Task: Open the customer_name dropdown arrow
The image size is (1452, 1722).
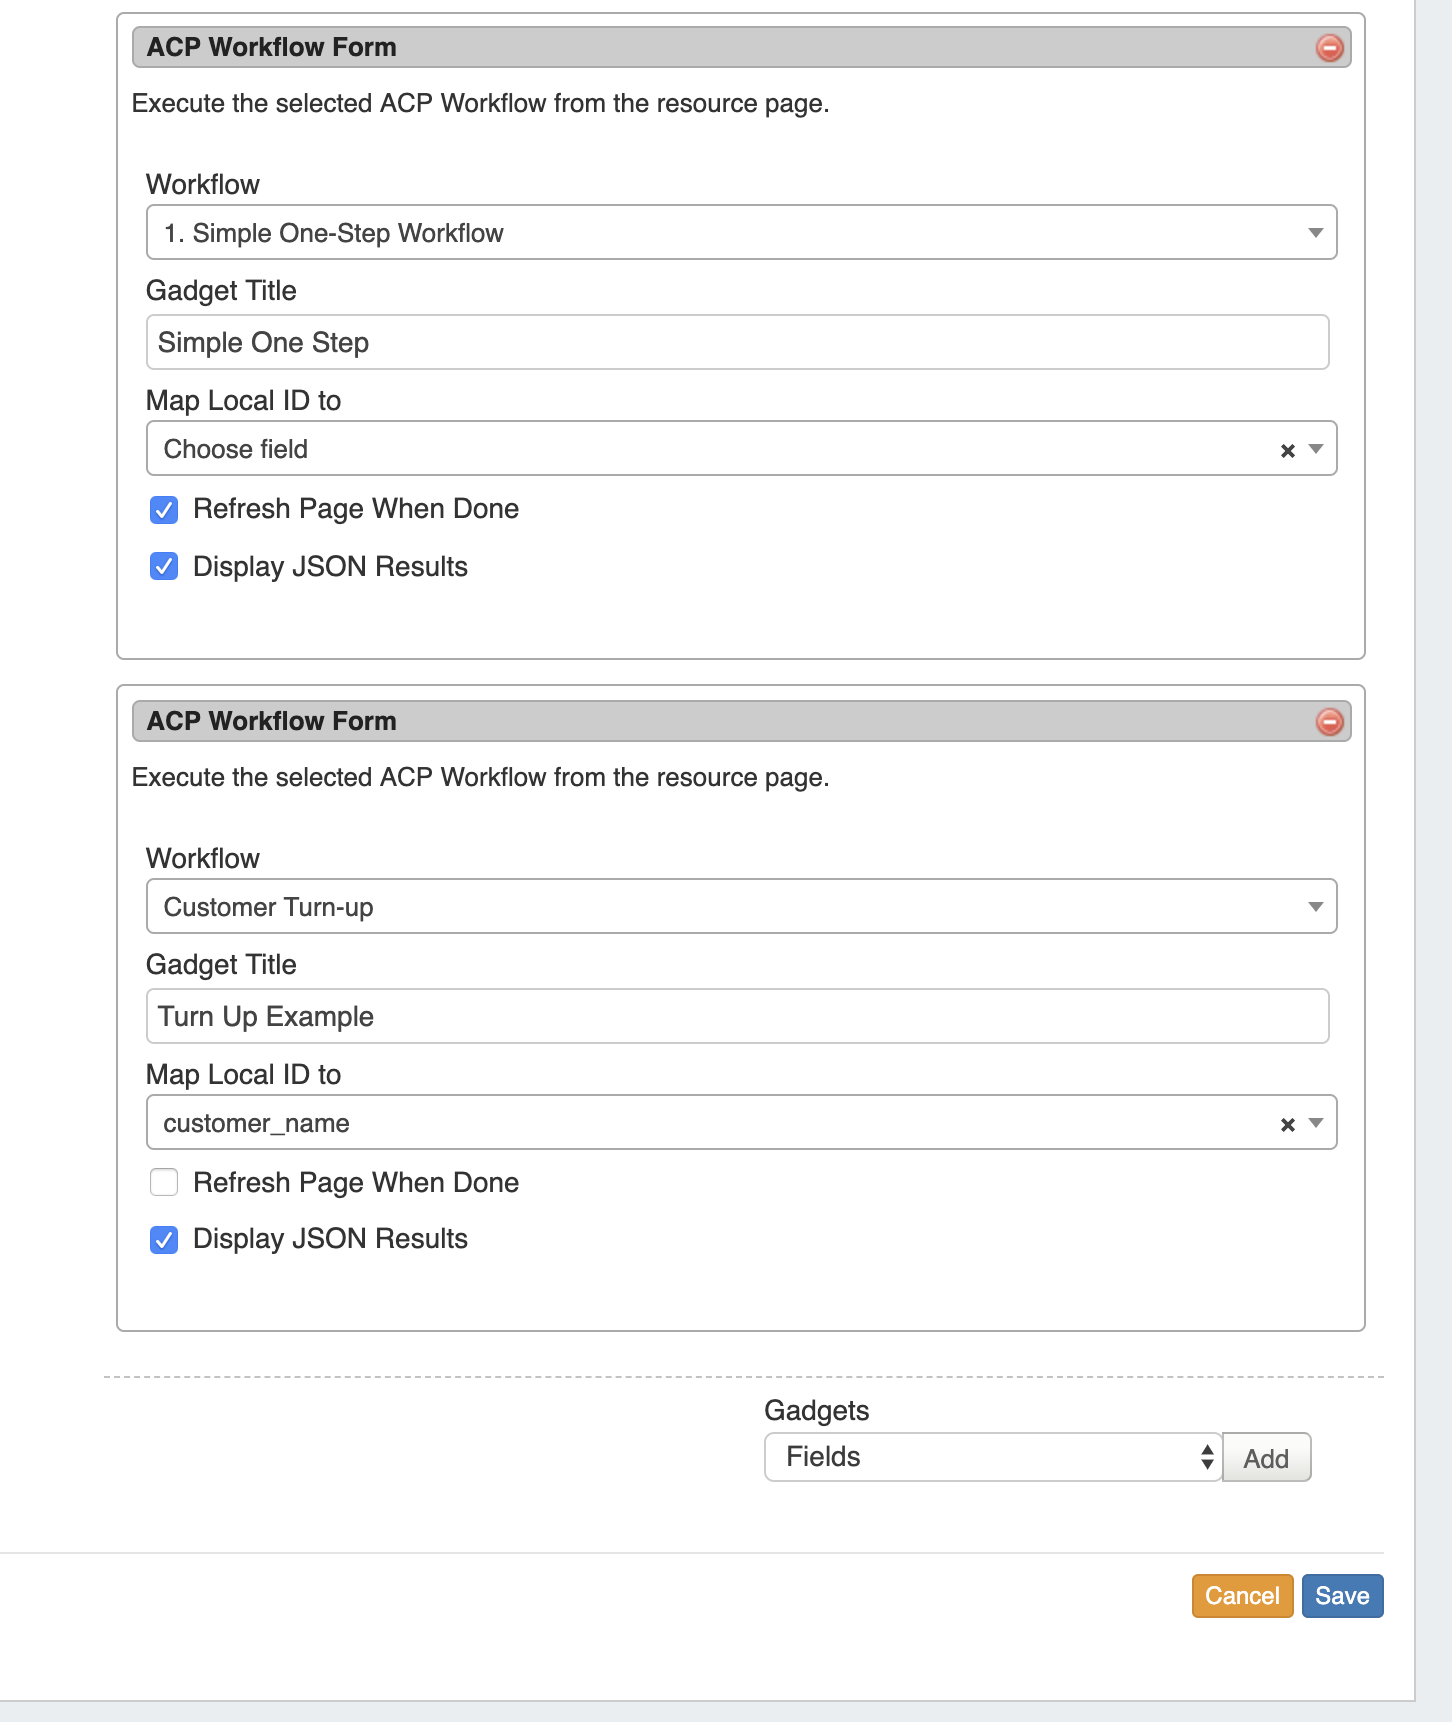Action: click(x=1316, y=1124)
